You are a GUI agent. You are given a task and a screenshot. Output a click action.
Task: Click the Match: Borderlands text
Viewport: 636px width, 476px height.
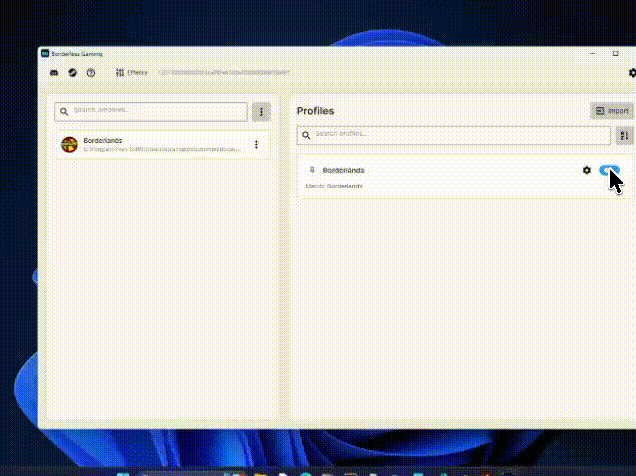click(x=334, y=186)
